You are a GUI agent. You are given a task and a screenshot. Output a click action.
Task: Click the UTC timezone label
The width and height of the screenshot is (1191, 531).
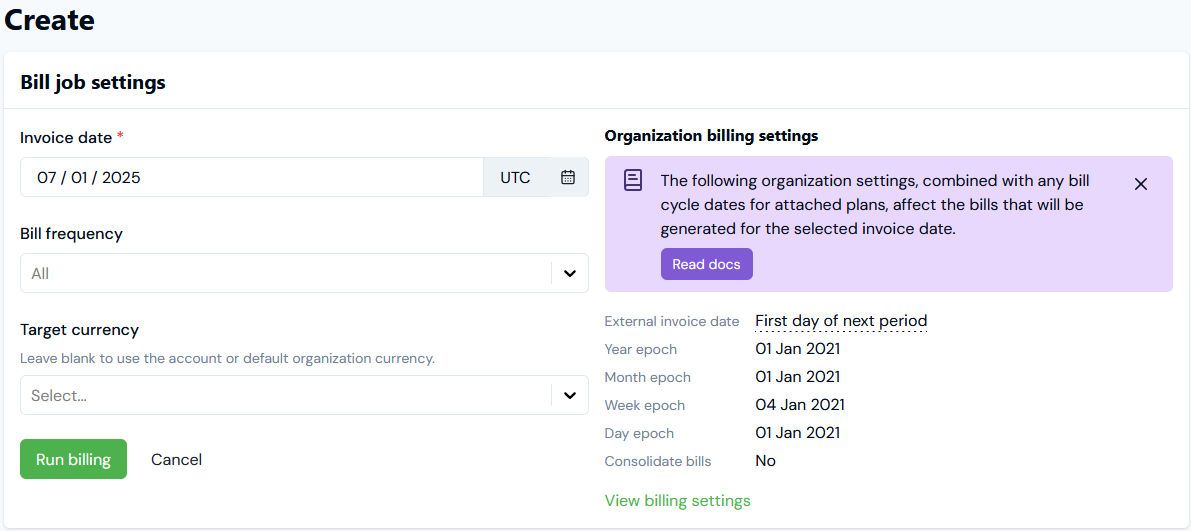515,178
